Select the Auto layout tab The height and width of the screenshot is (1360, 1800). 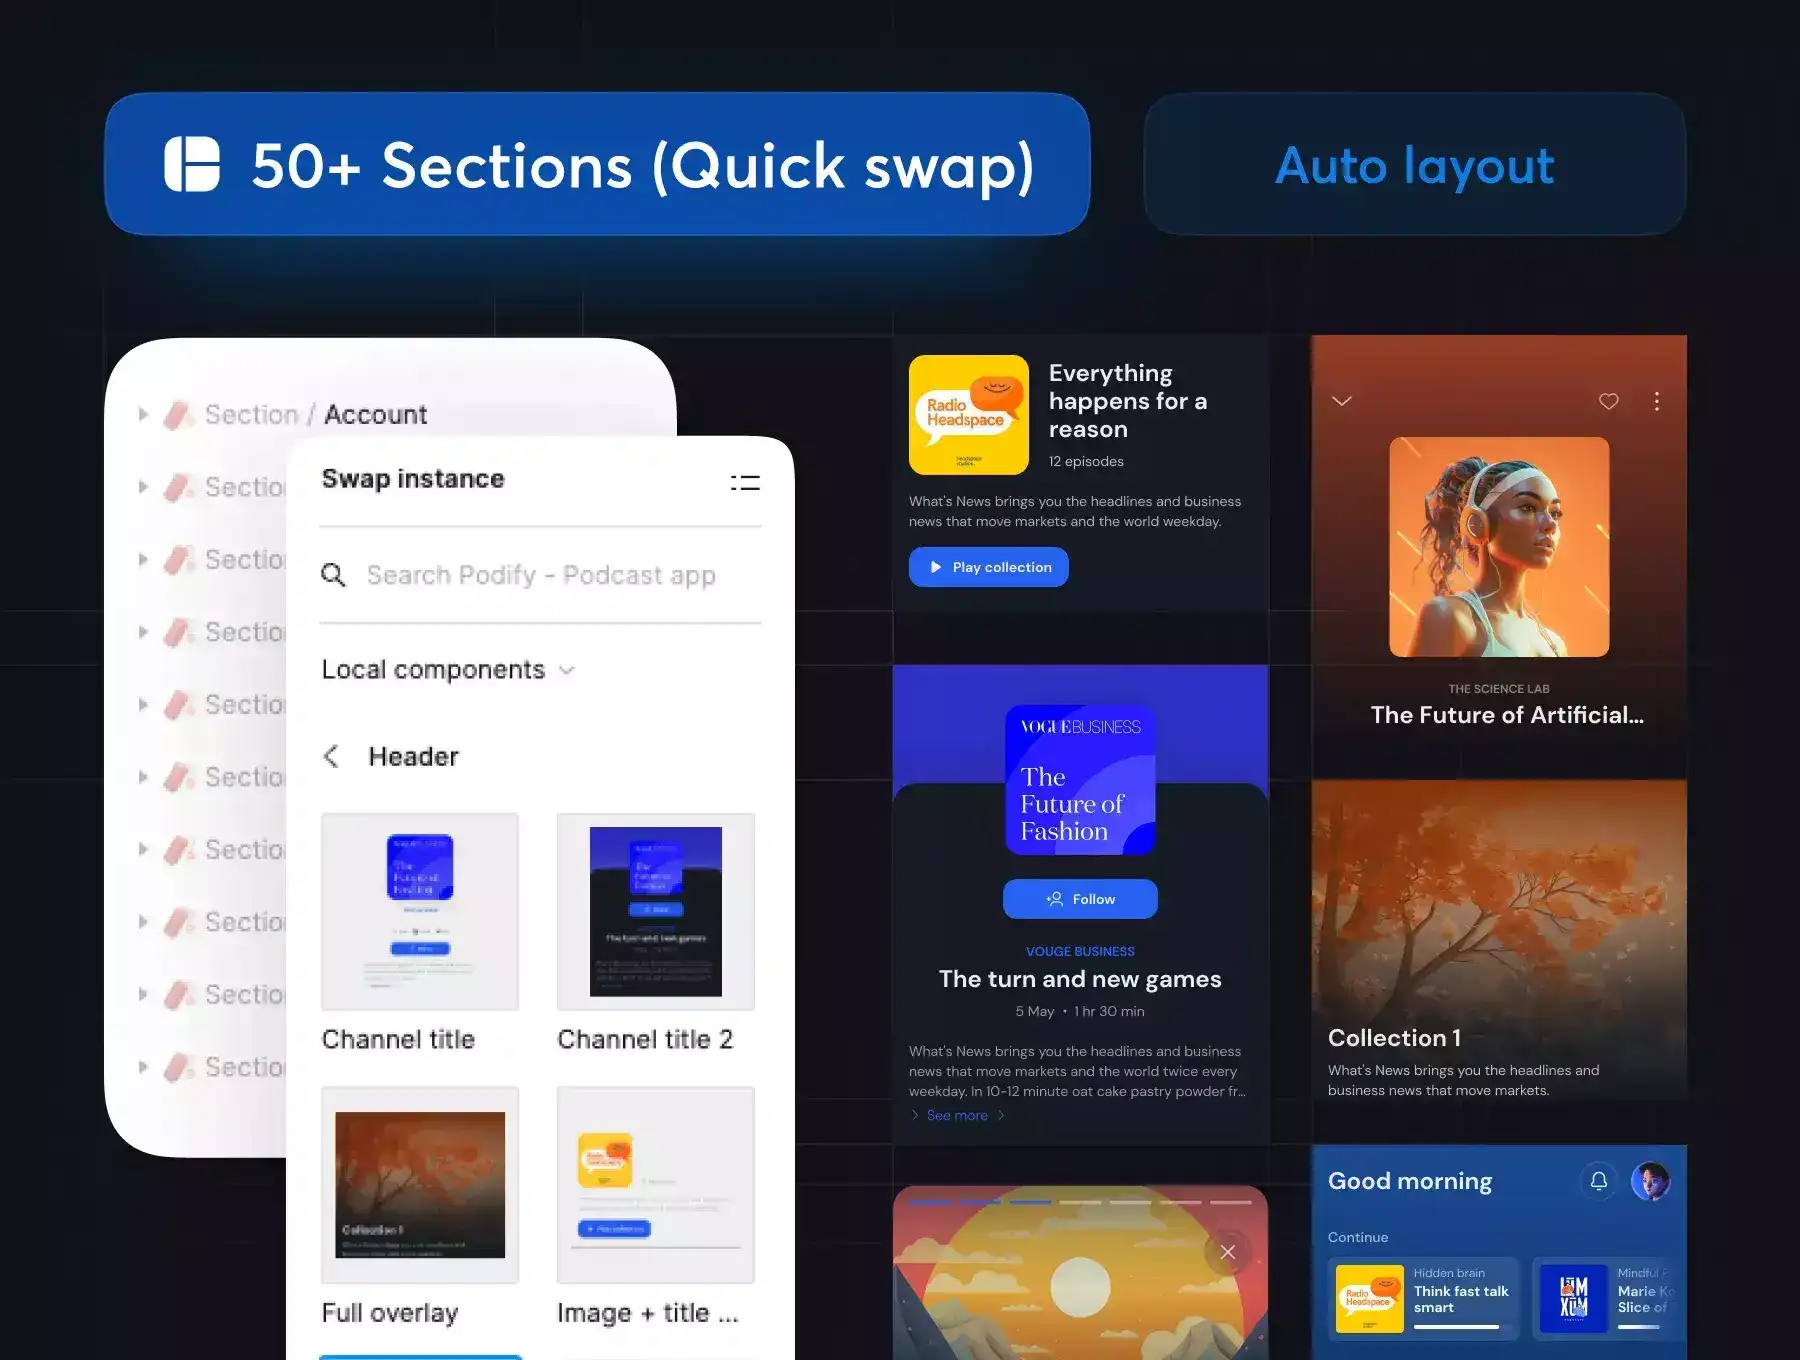(x=1414, y=165)
